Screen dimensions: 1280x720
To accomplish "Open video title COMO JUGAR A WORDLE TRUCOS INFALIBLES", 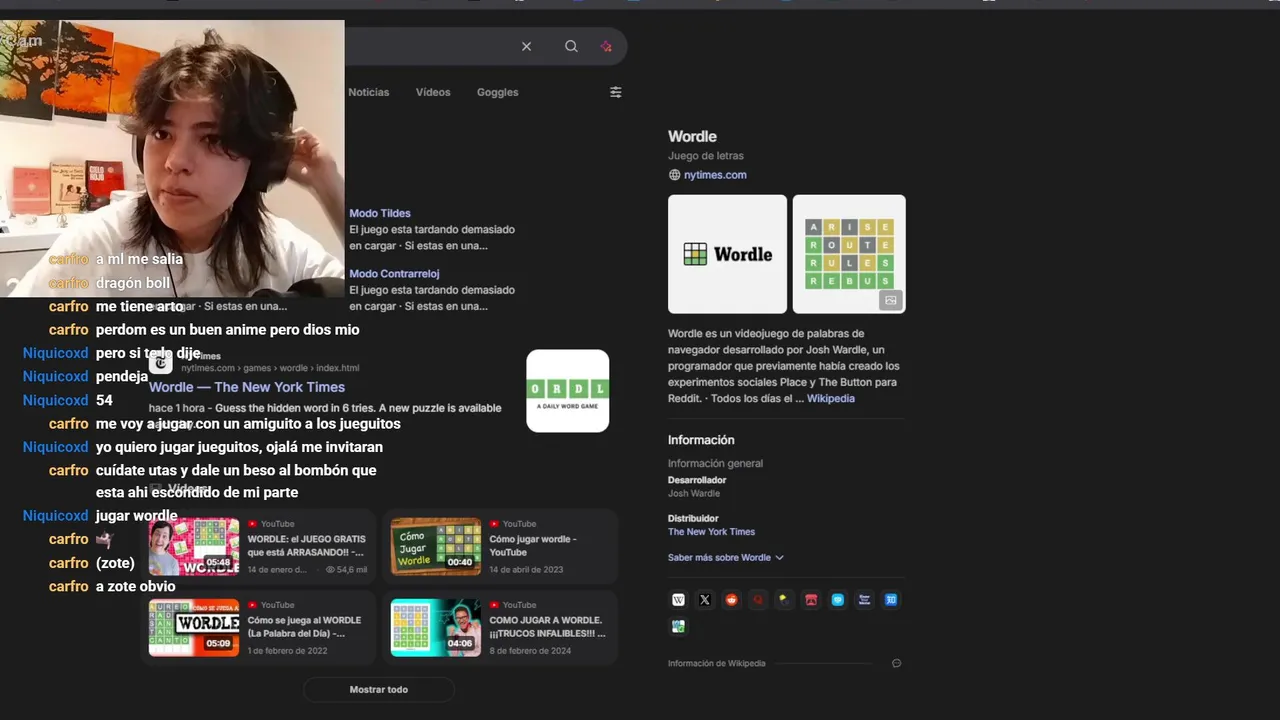I will [548, 627].
